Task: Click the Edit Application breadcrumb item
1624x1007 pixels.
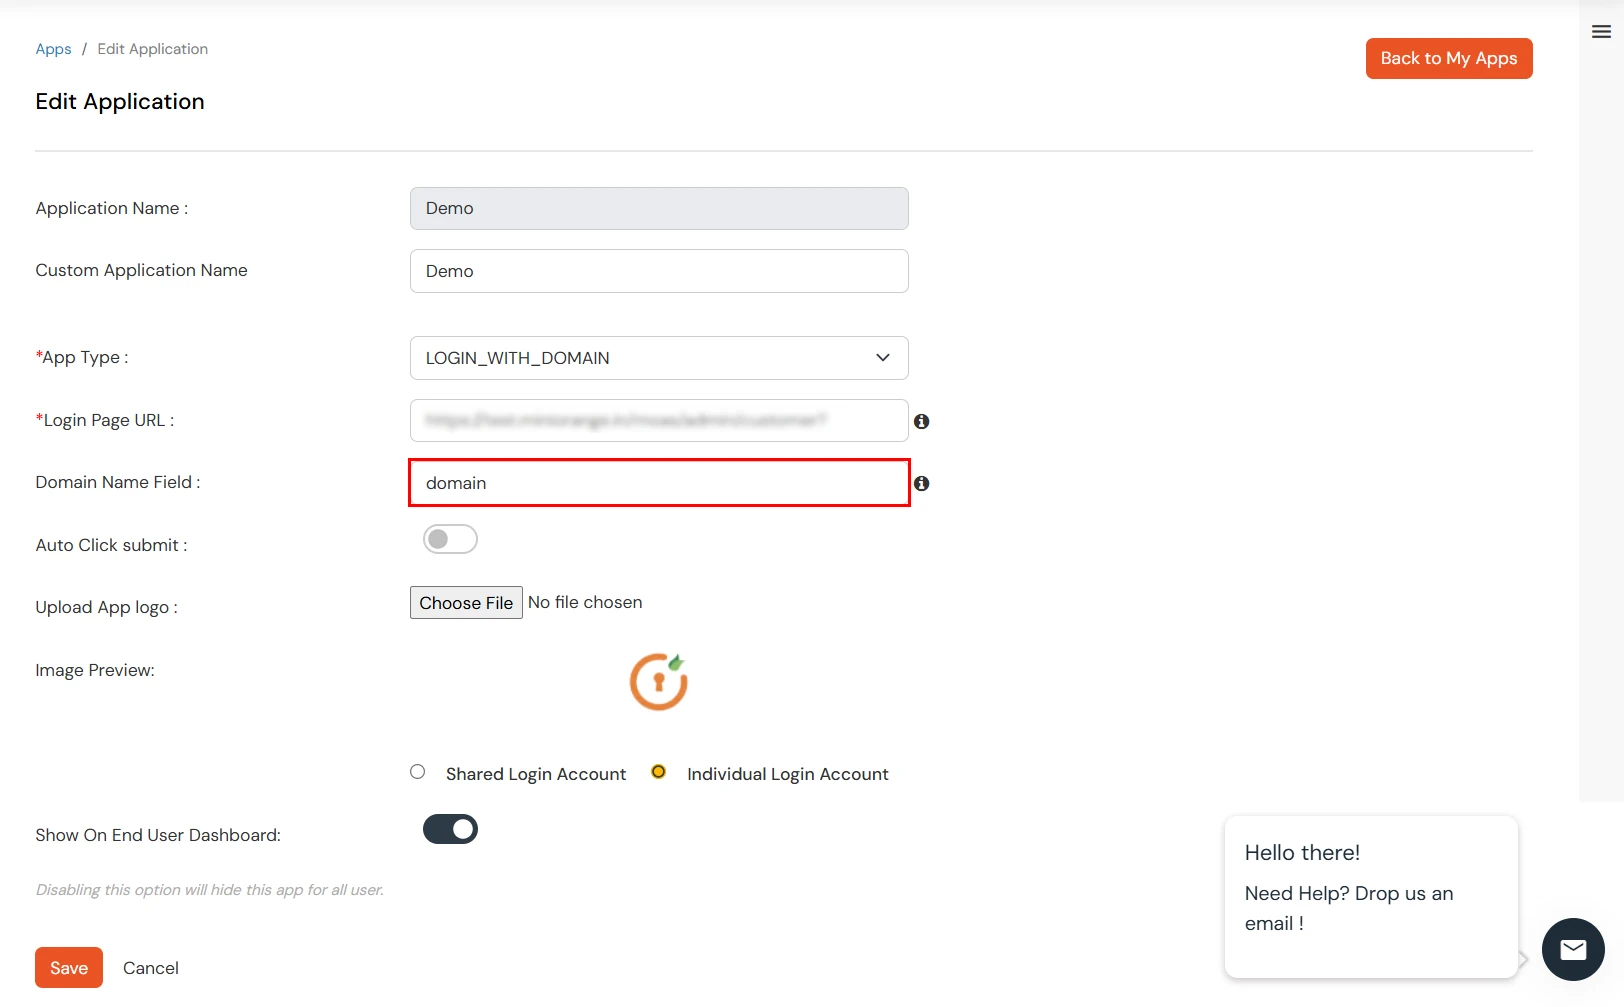Action: point(152,48)
